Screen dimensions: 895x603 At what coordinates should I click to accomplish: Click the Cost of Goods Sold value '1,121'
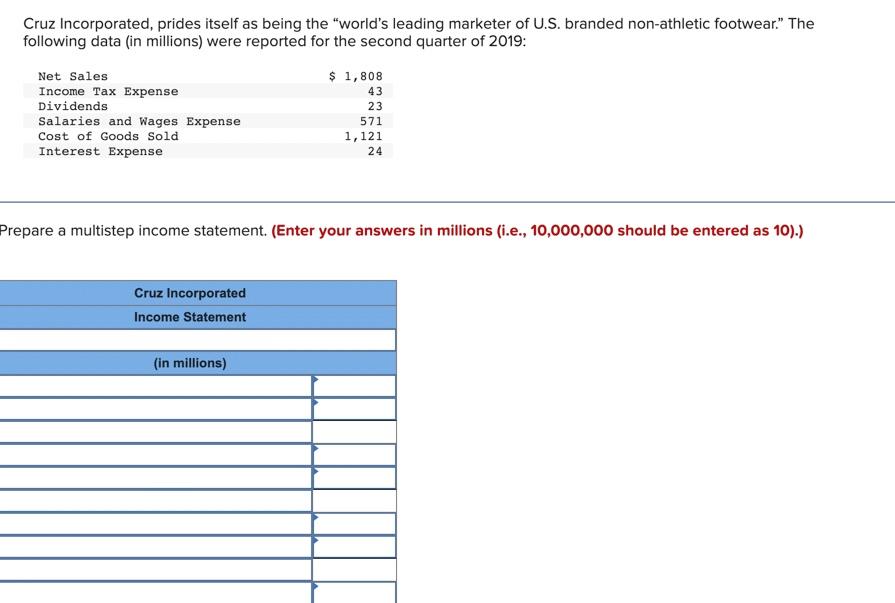pyautogui.click(x=363, y=136)
